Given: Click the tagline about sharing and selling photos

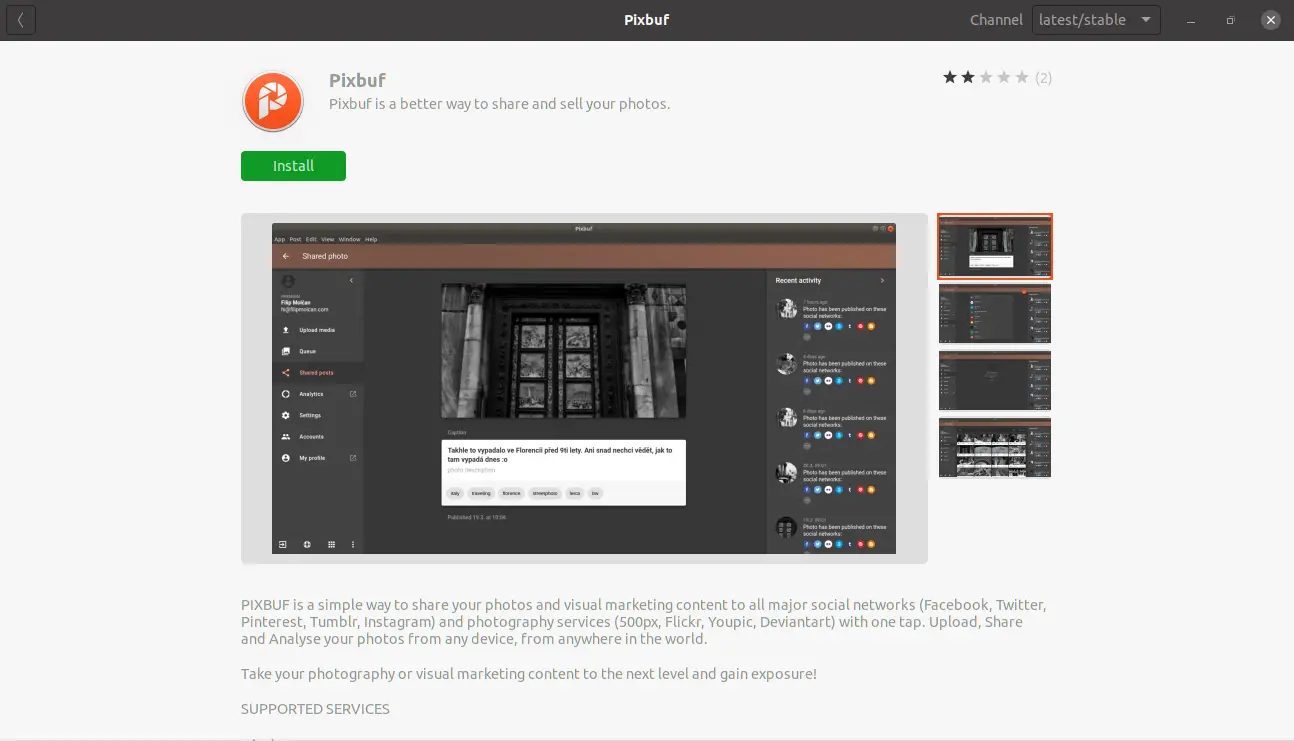Looking at the screenshot, I should pyautogui.click(x=499, y=103).
